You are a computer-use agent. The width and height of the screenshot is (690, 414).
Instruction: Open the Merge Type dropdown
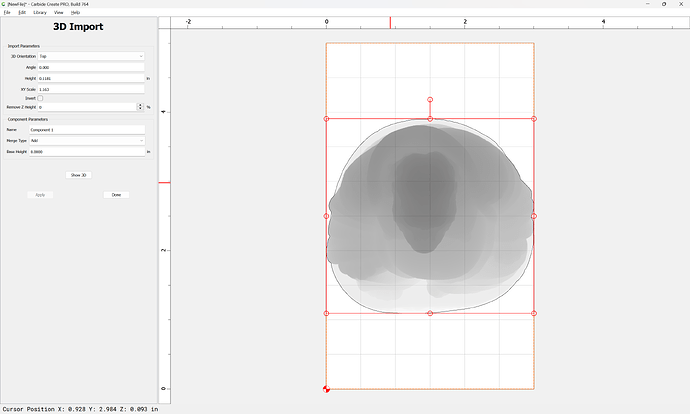tap(87, 141)
